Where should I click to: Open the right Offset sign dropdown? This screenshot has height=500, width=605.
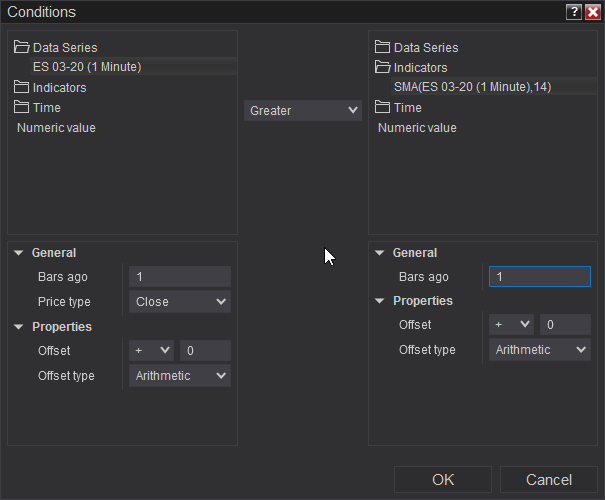click(512, 325)
